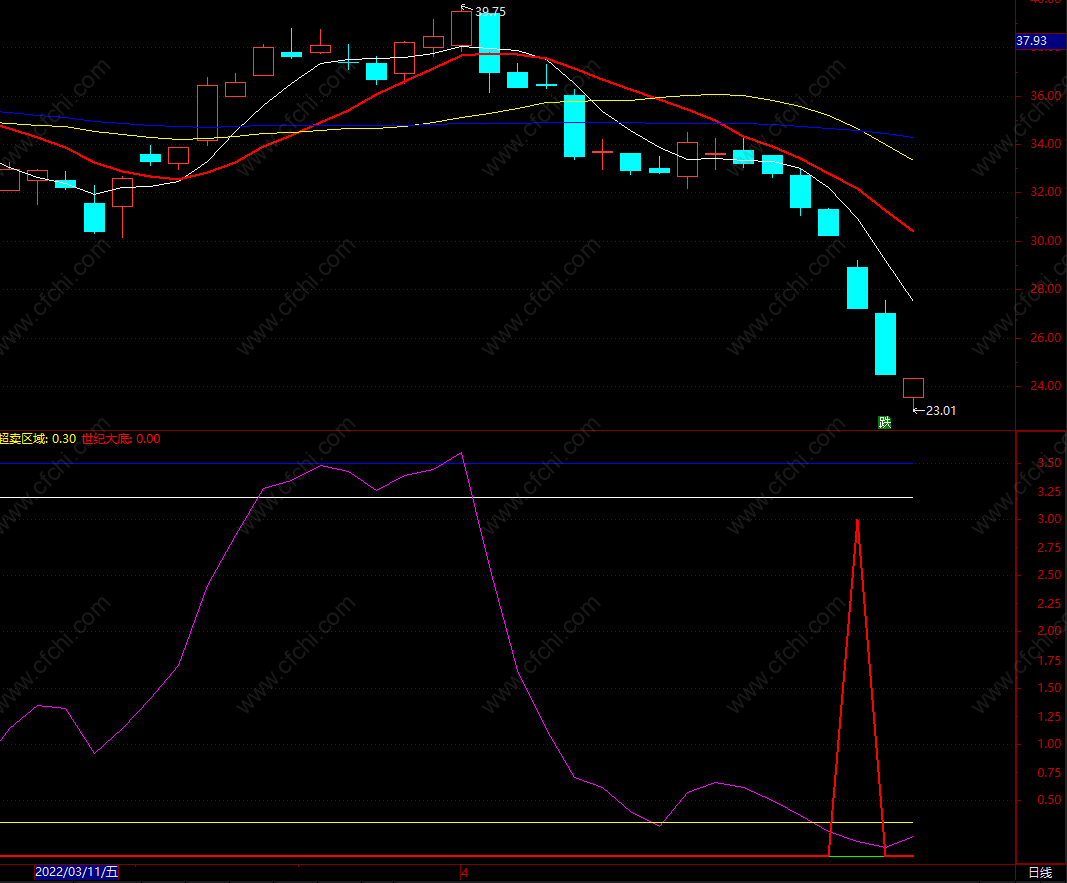The width and height of the screenshot is (1067, 883).
Task: Click the 超卖区域: 0.30 indicator label
Action: pos(38,439)
